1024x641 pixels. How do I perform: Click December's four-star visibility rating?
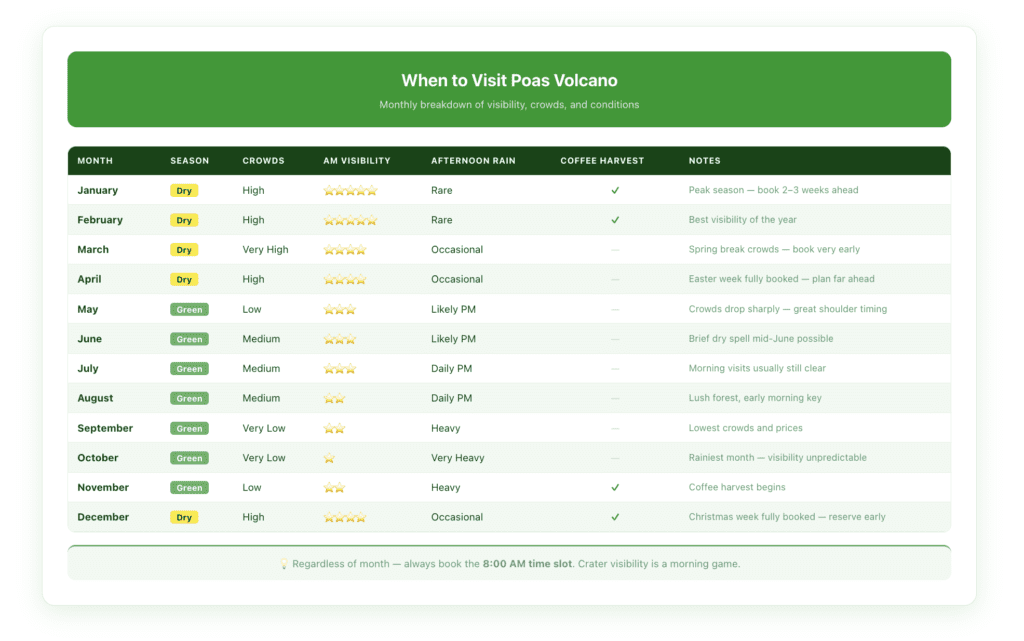[x=344, y=517]
